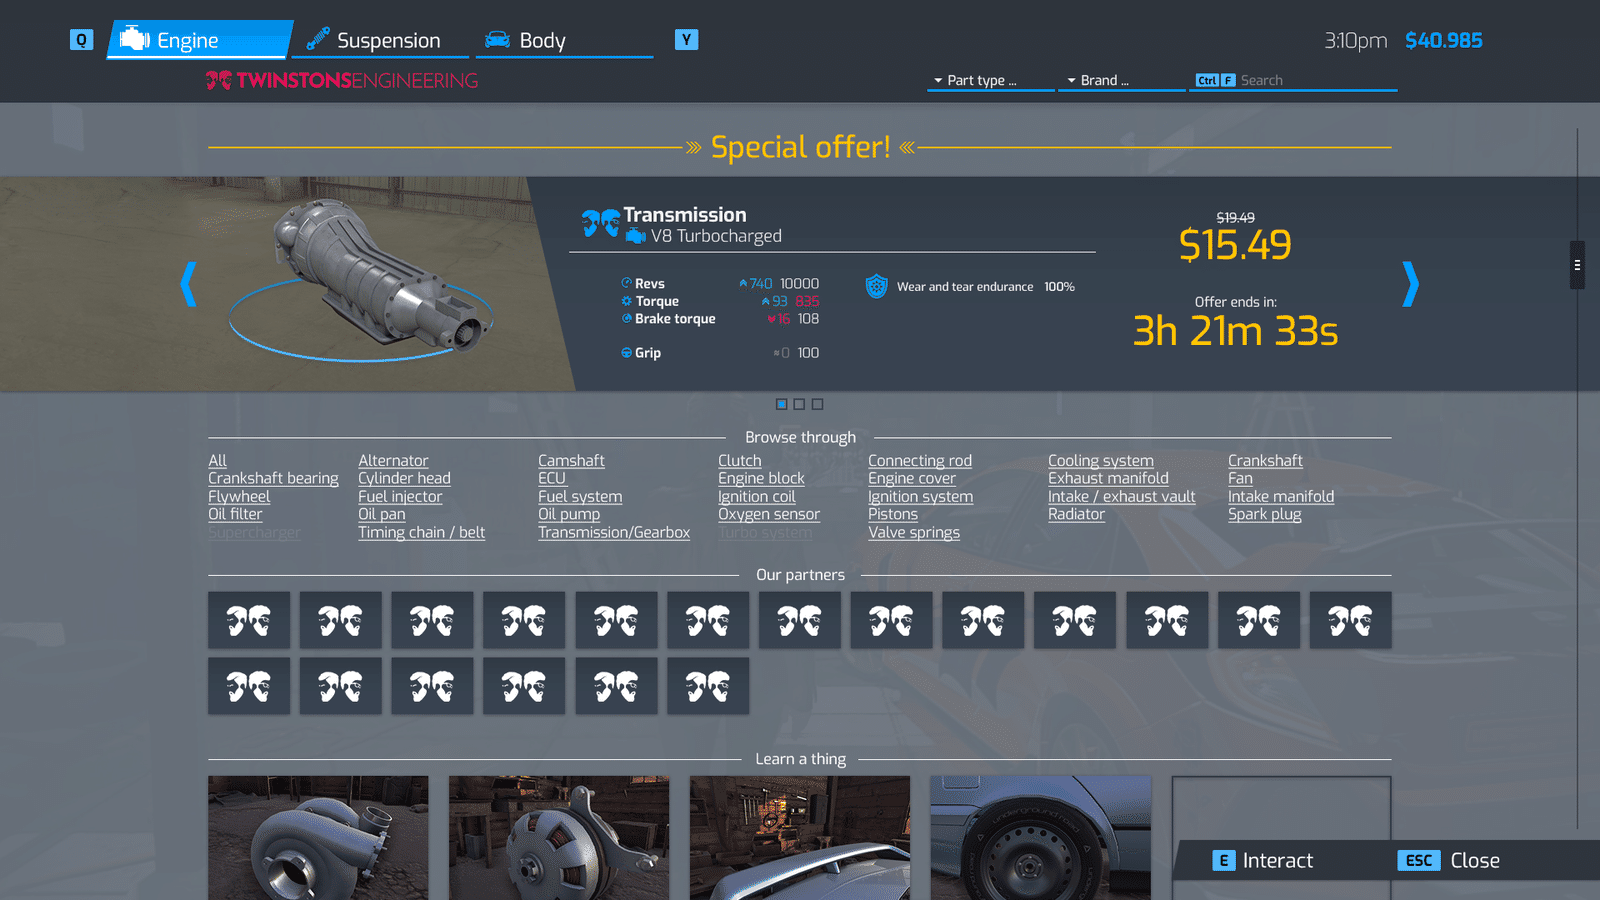The image size is (1600, 900).
Task: Click the first partner logo in top row
Action: click(249, 620)
